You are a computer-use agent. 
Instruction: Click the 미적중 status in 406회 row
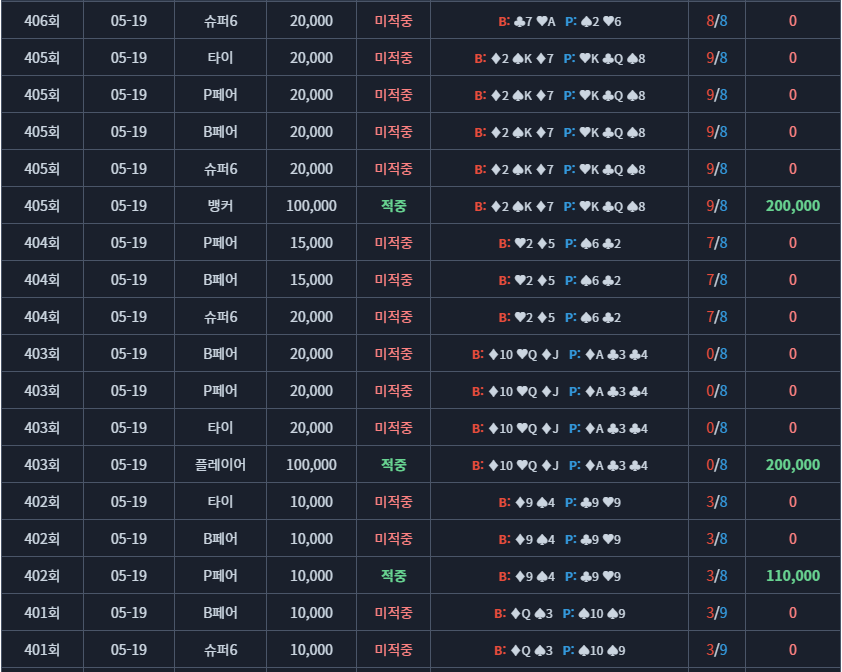tap(393, 21)
